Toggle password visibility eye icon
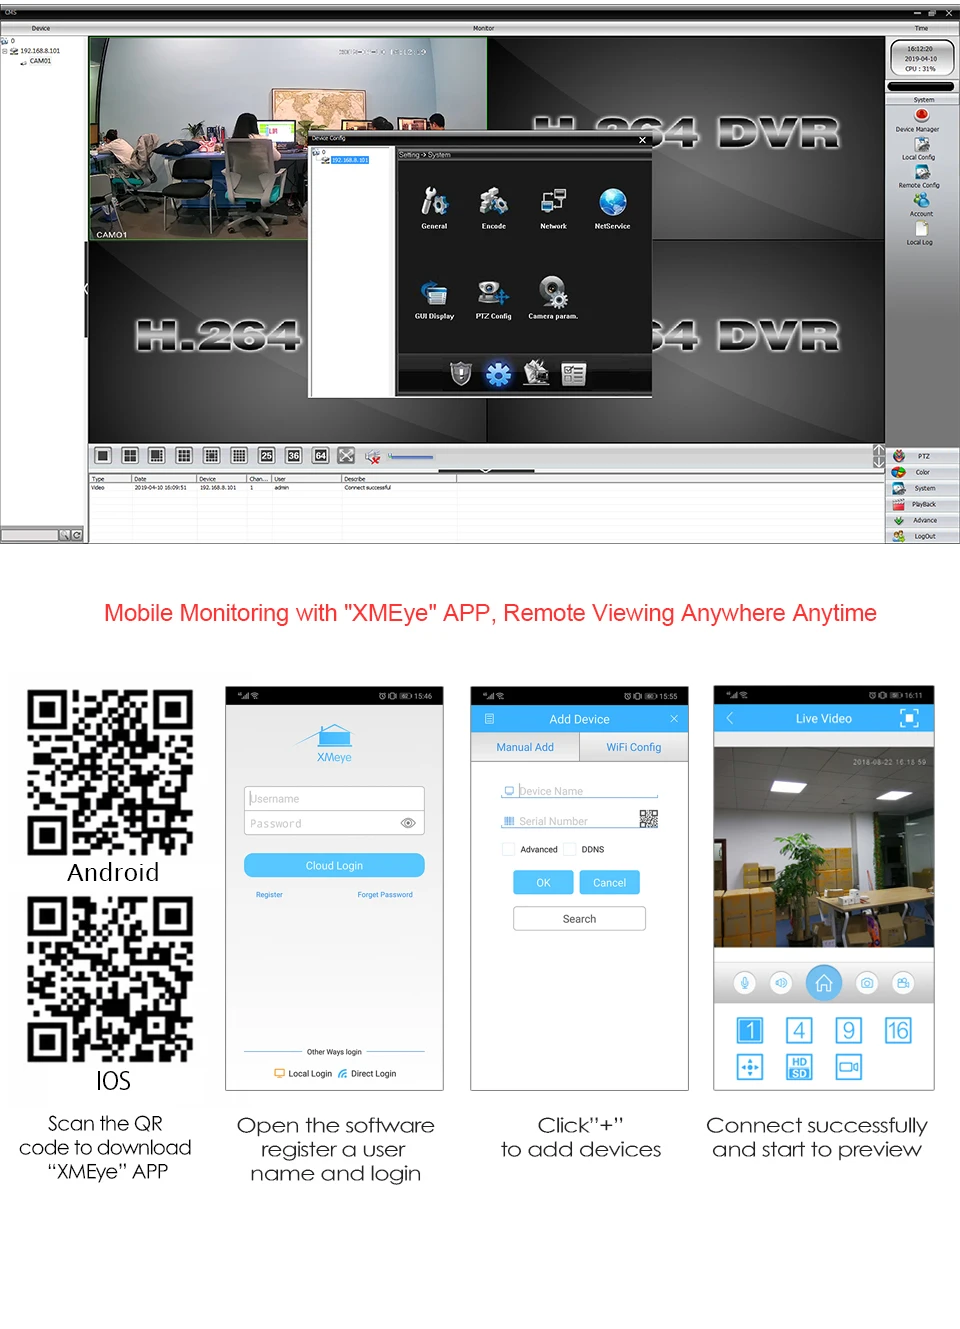The image size is (960, 1329). pyautogui.click(x=408, y=823)
